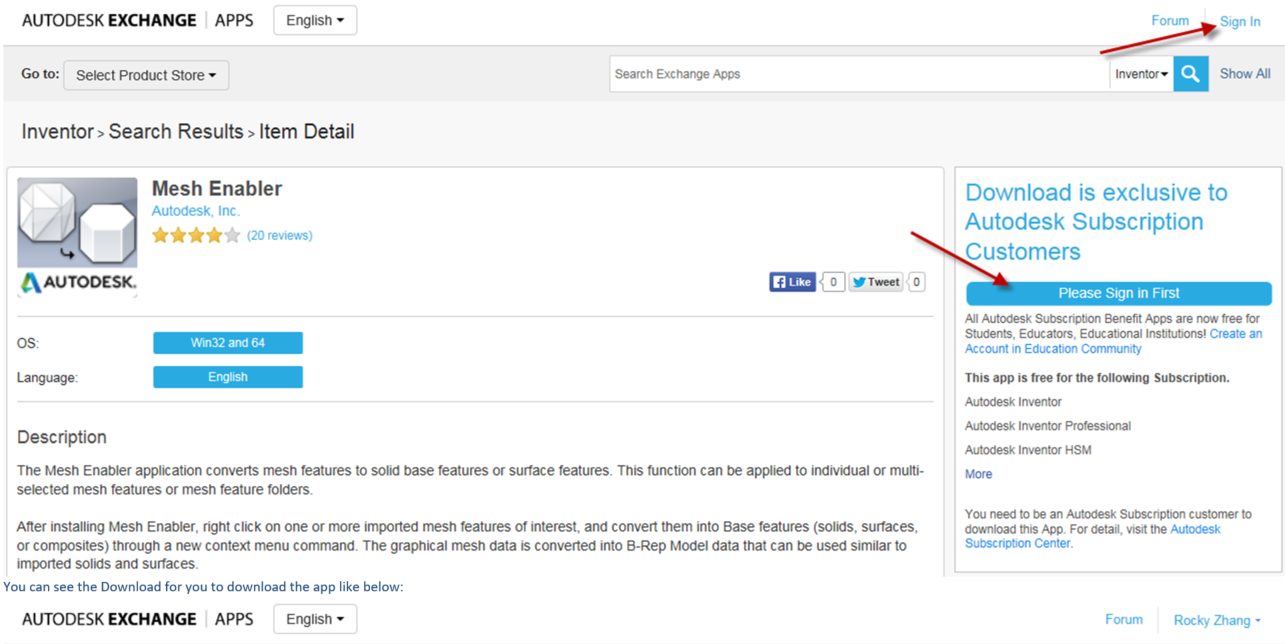Click the Facebook like count box
This screenshot has width=1285, height=644.
click(x=833, y=282)
